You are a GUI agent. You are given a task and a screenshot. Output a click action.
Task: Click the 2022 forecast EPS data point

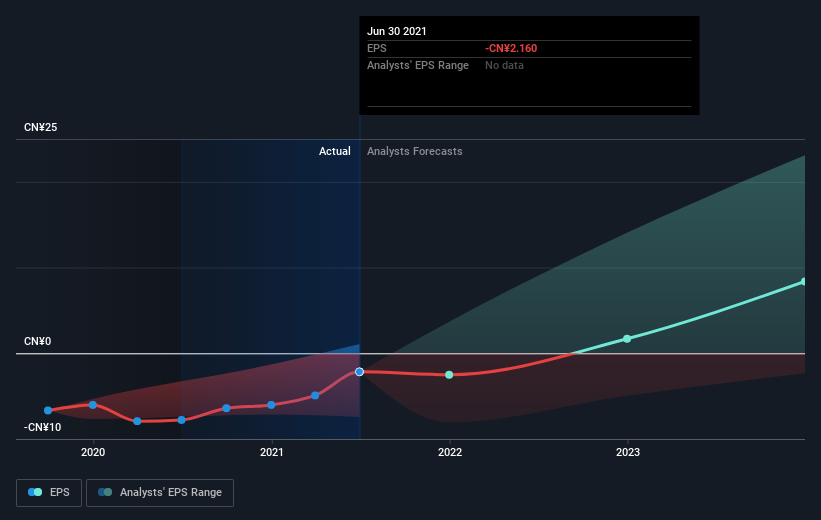pos(449,375)
